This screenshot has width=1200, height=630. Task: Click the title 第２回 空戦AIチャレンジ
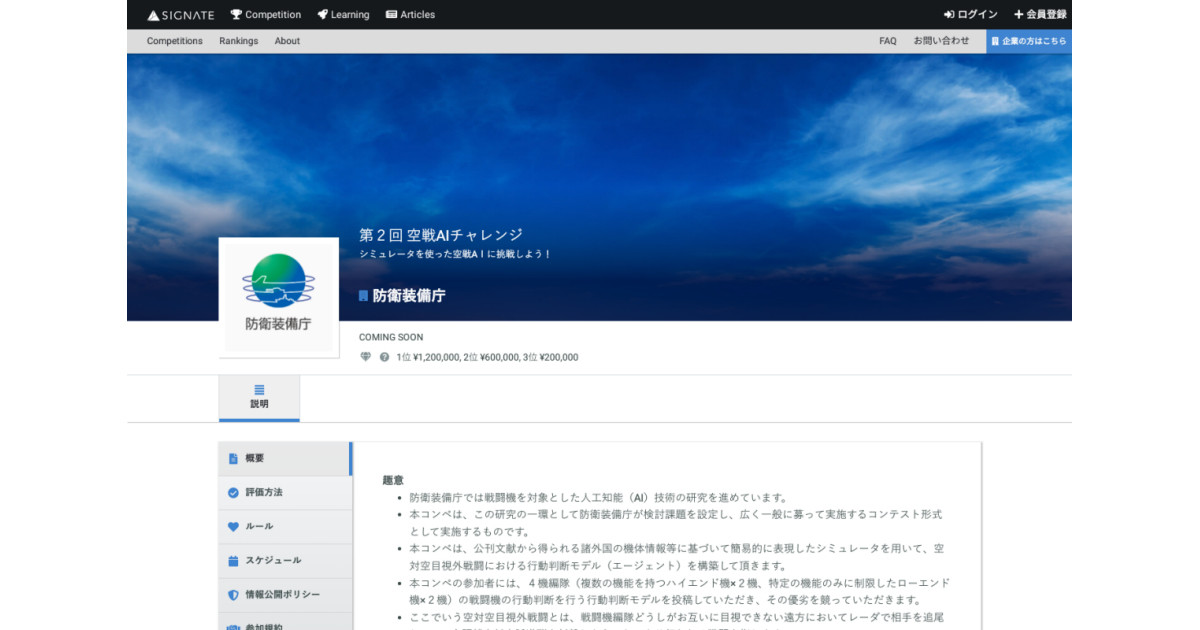[x=441, y=235]
